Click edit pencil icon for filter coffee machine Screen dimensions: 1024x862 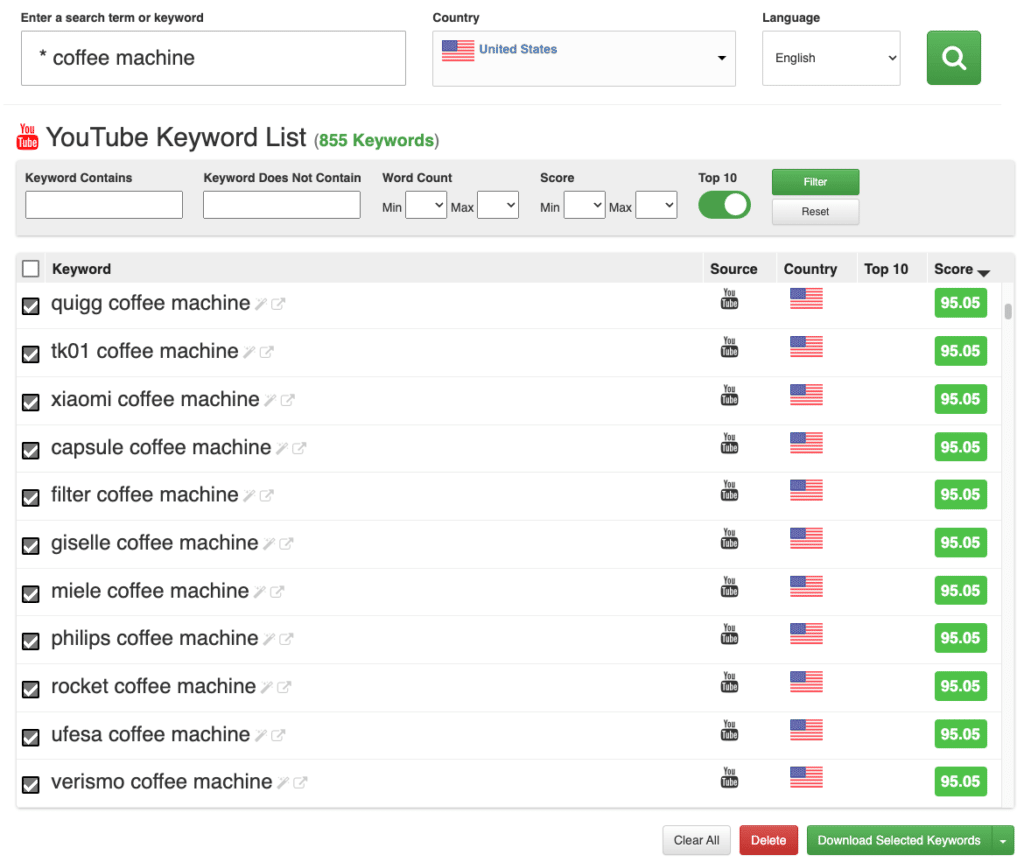click(x=249, y=496)
